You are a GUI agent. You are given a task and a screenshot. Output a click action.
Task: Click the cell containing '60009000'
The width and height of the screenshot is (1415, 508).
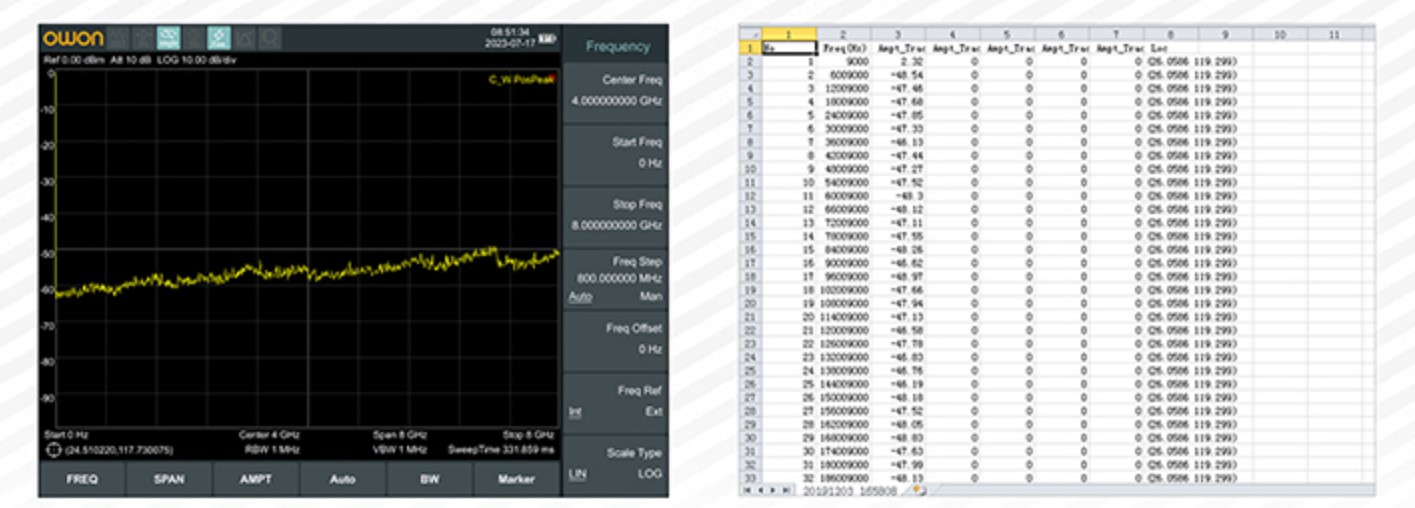coord(843,196)
